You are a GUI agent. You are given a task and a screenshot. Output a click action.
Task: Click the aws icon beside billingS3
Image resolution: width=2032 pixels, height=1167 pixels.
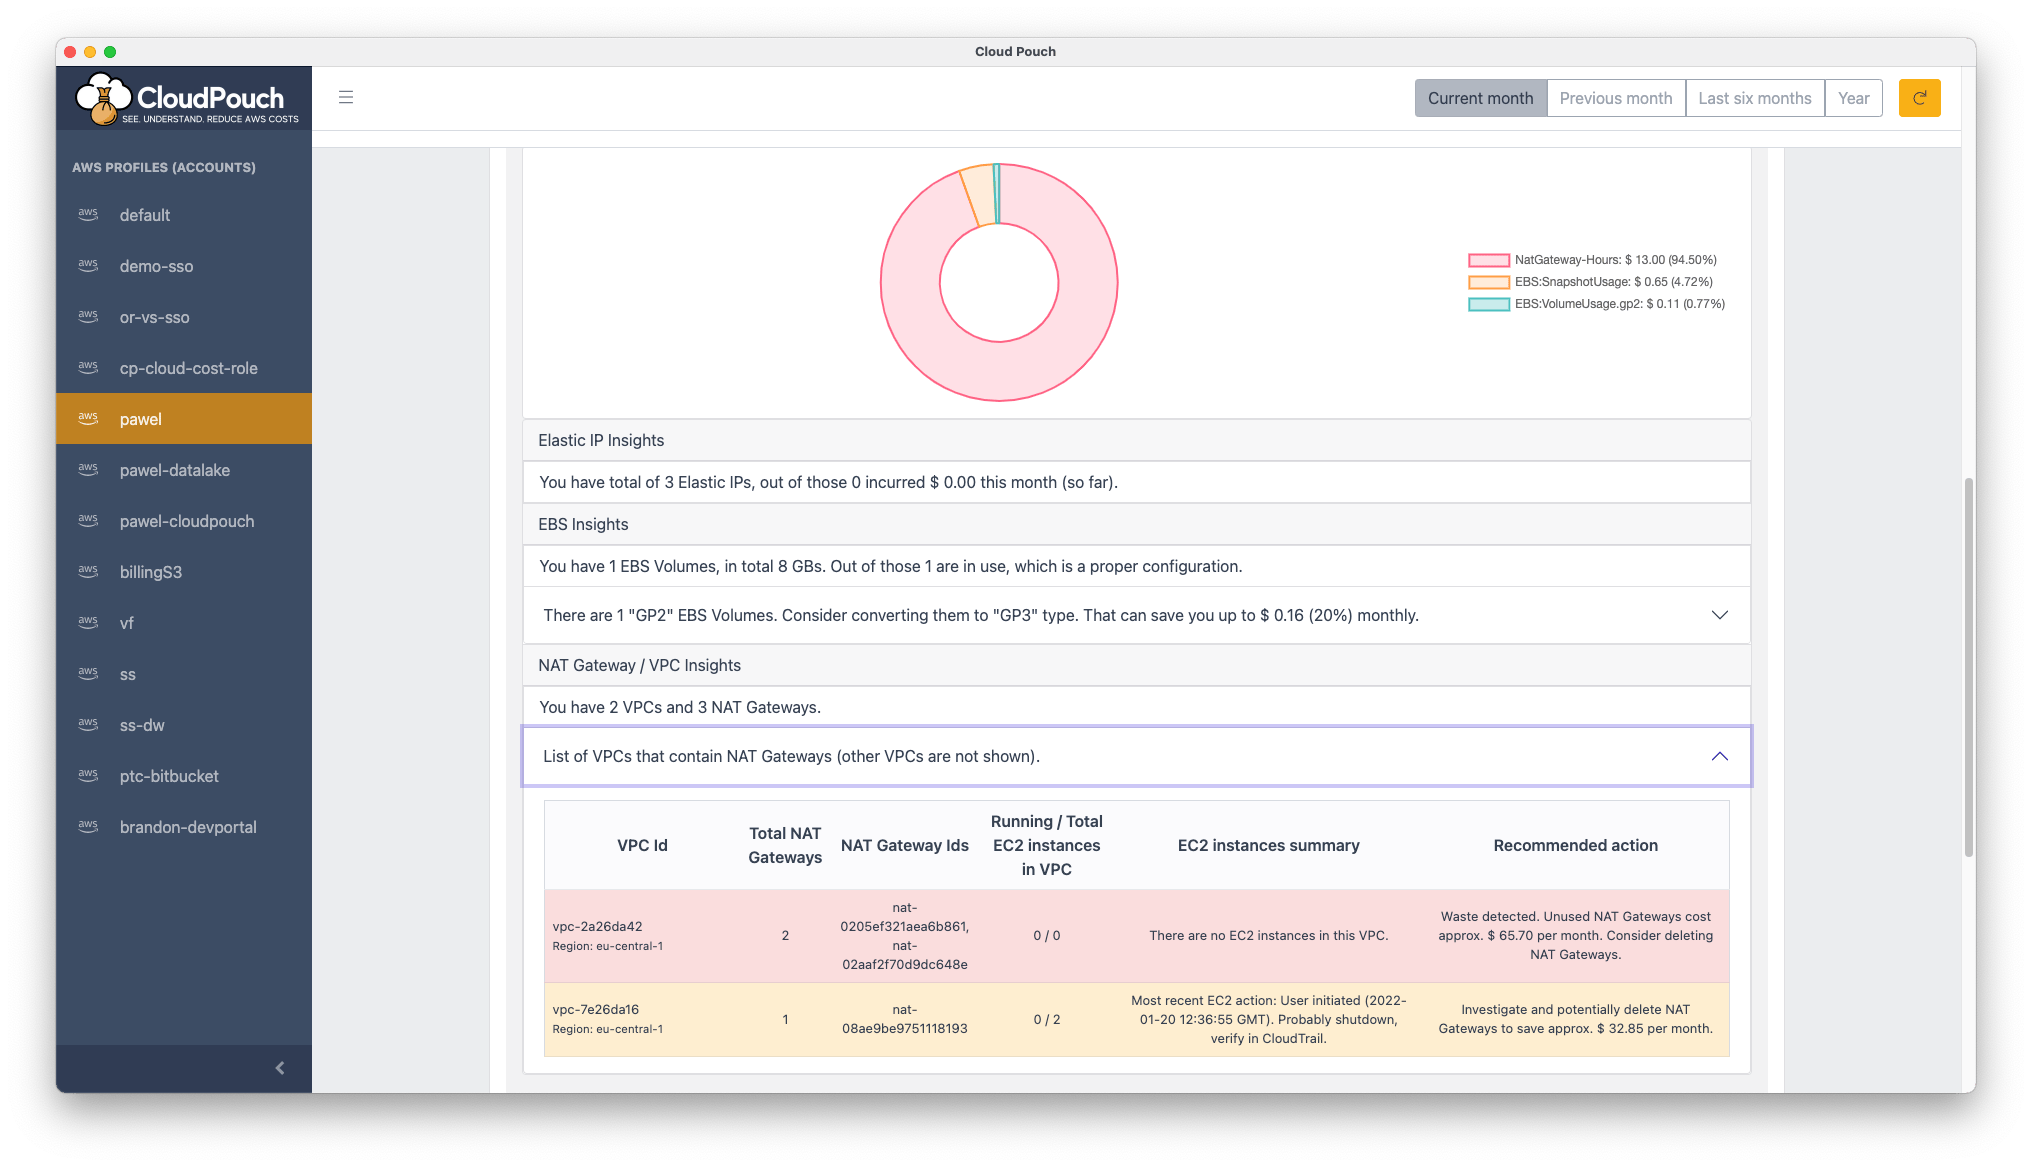coord(88,571)
